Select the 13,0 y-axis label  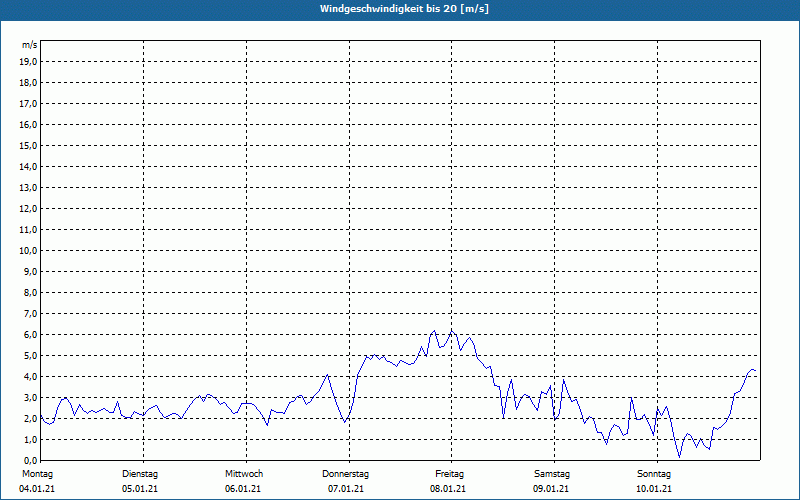point(28,188)
